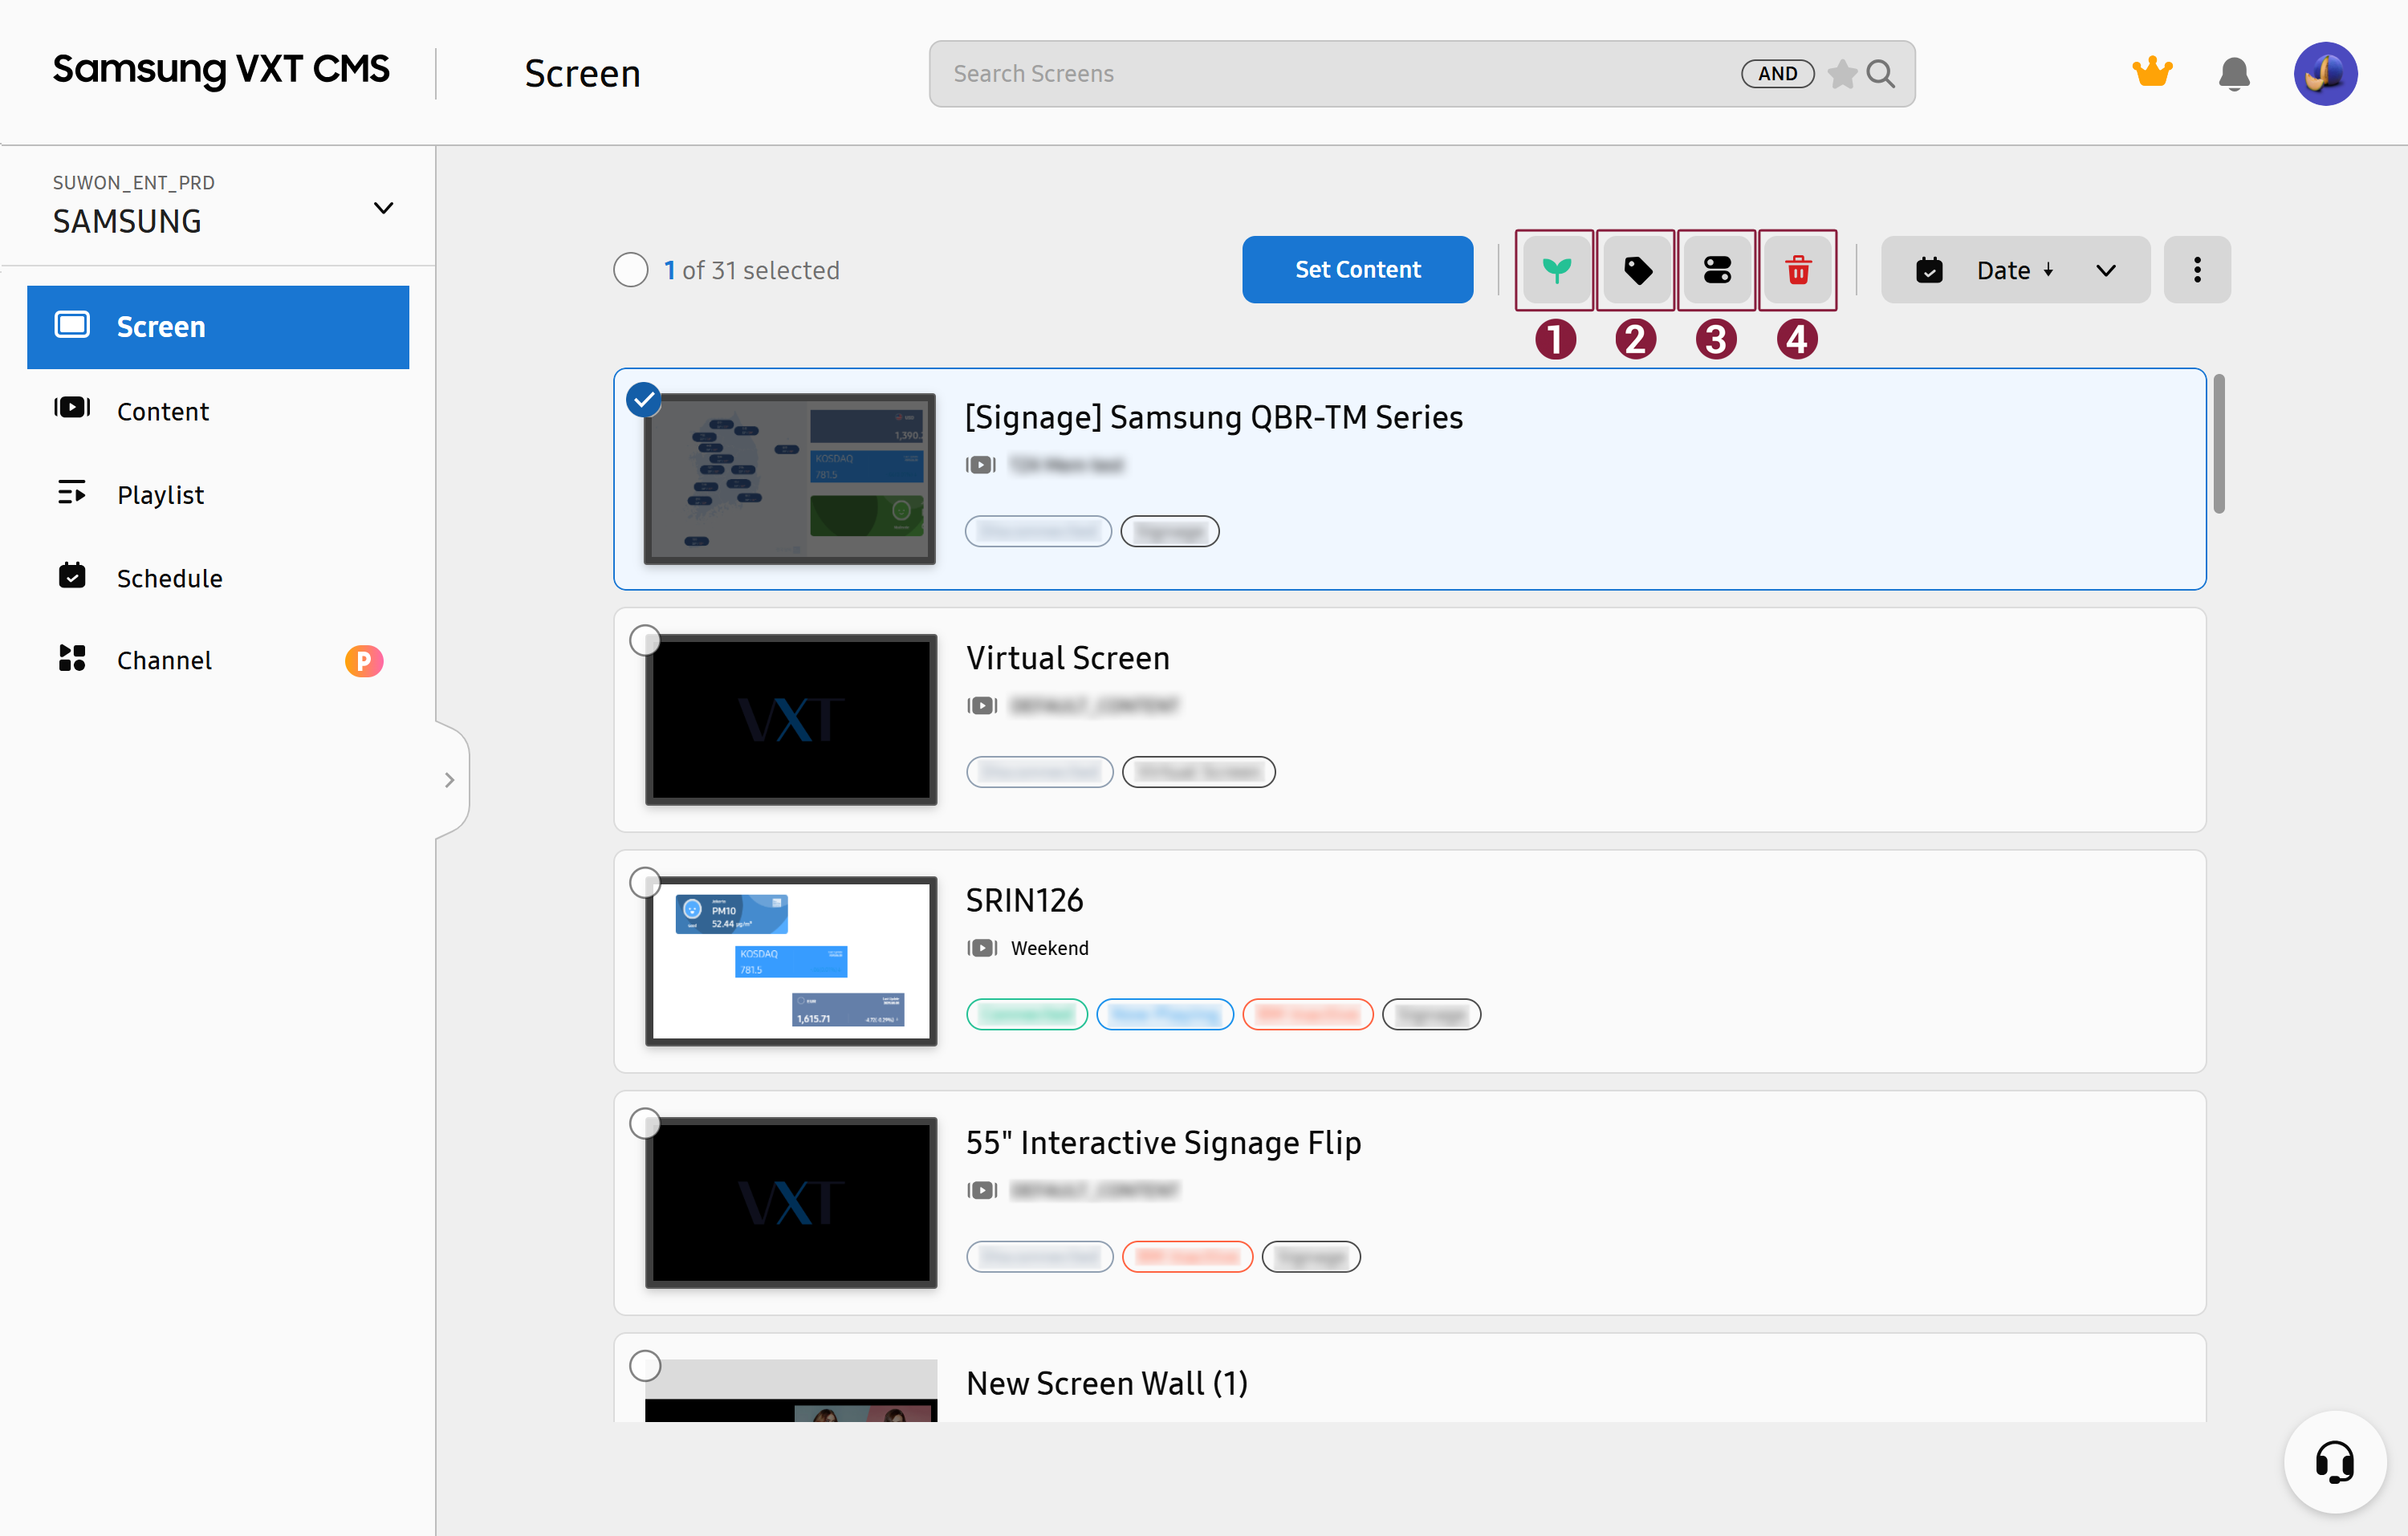Open the Samsung QBR-TM Series thumbnail
The height and width of the screenshot is (1536, 2408).
[790, 479]
